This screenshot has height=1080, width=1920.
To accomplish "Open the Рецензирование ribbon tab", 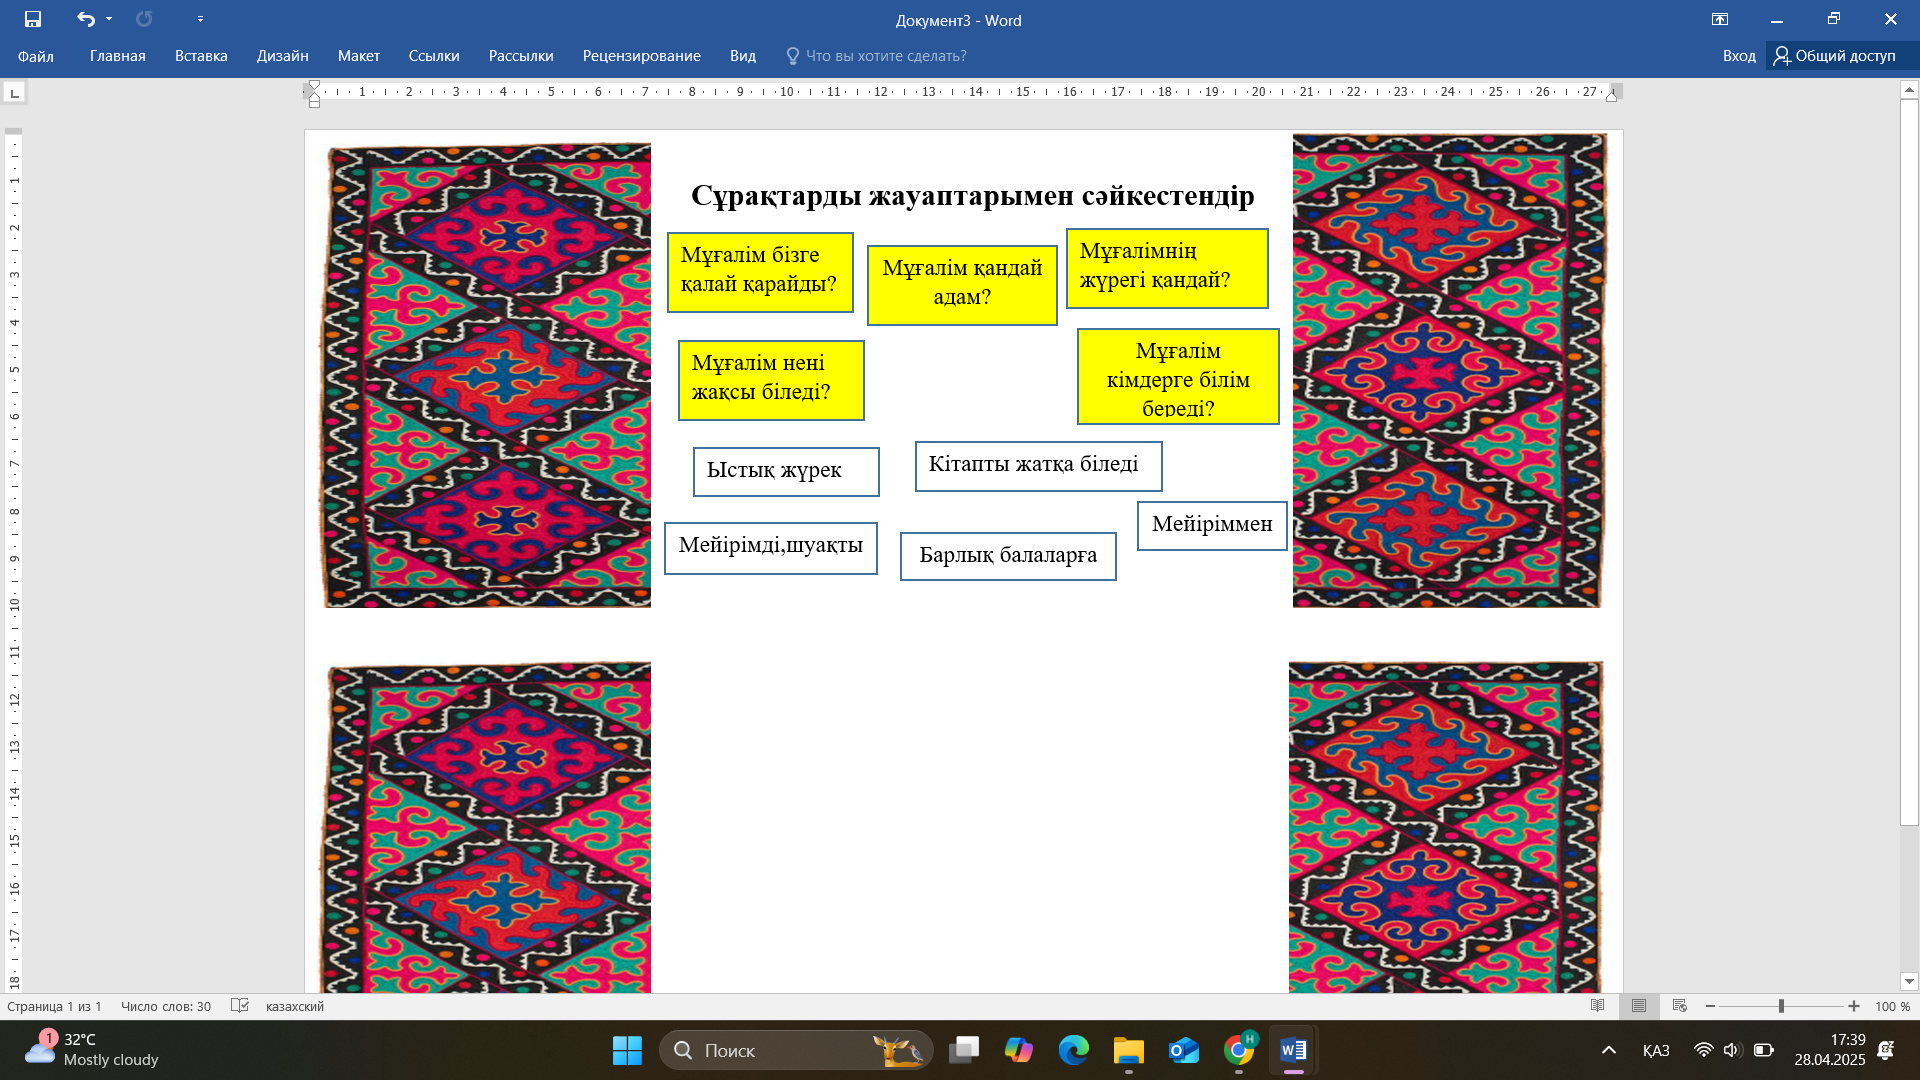I will point(641,56).
